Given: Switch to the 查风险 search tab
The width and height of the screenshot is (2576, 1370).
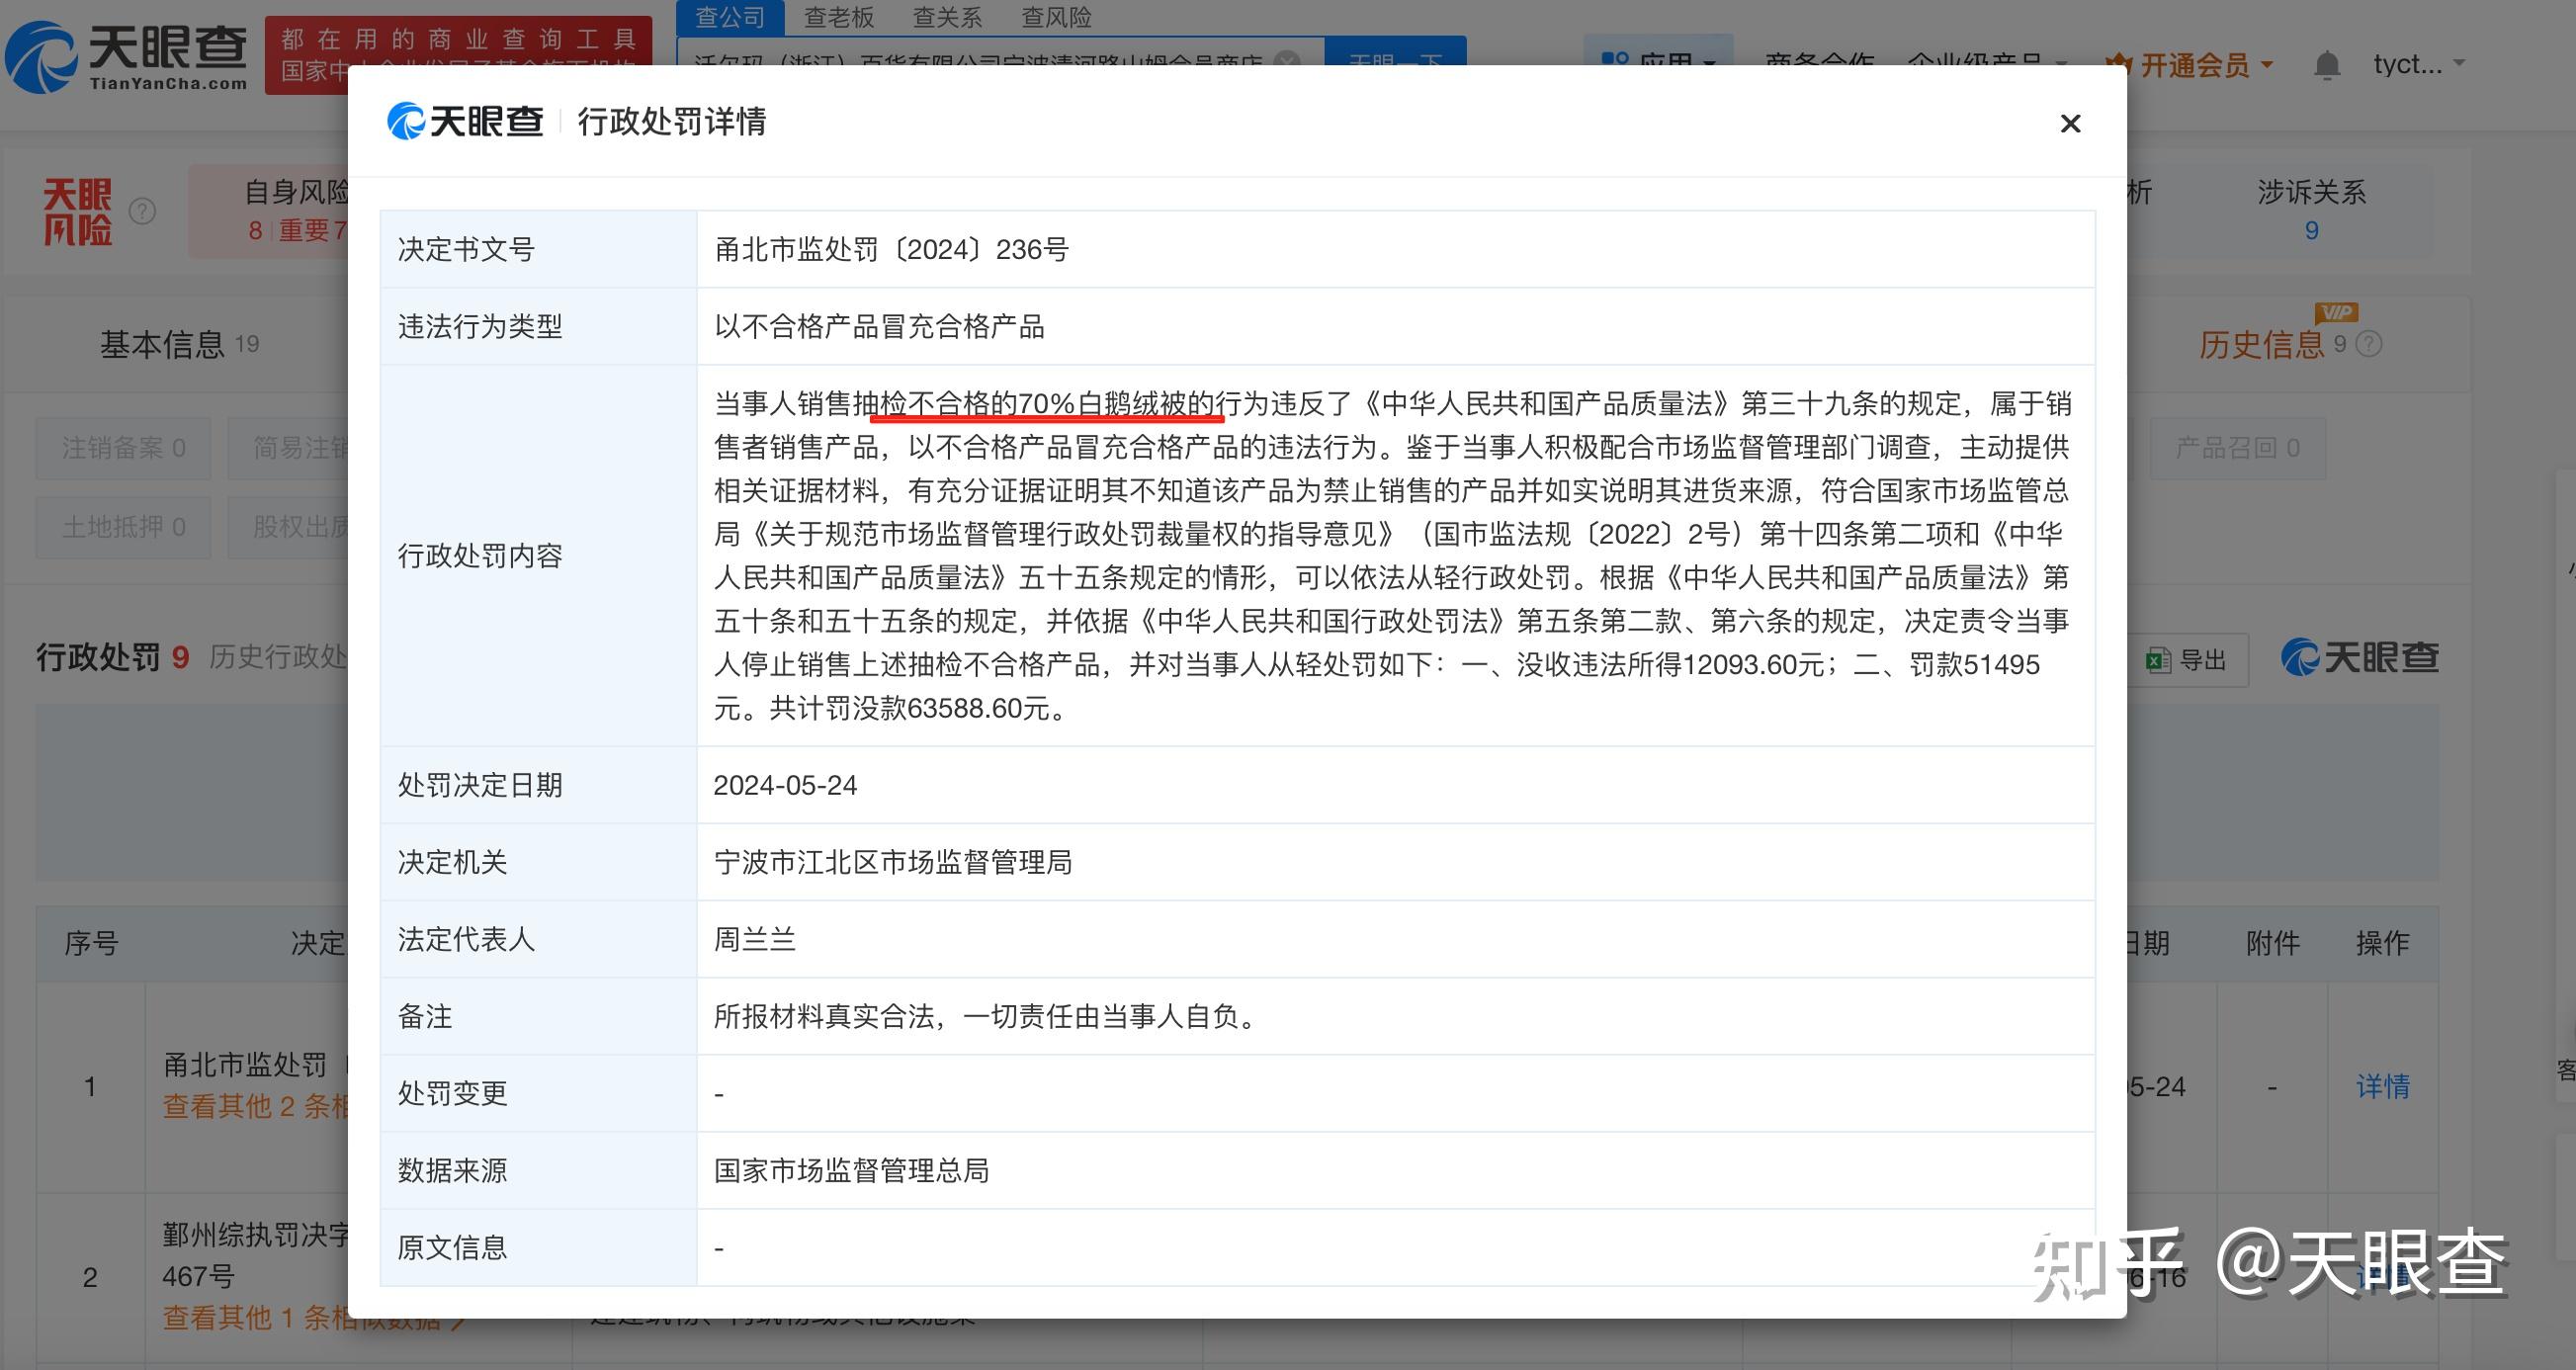Looking at the screenshot, I should pos(1056,17).
